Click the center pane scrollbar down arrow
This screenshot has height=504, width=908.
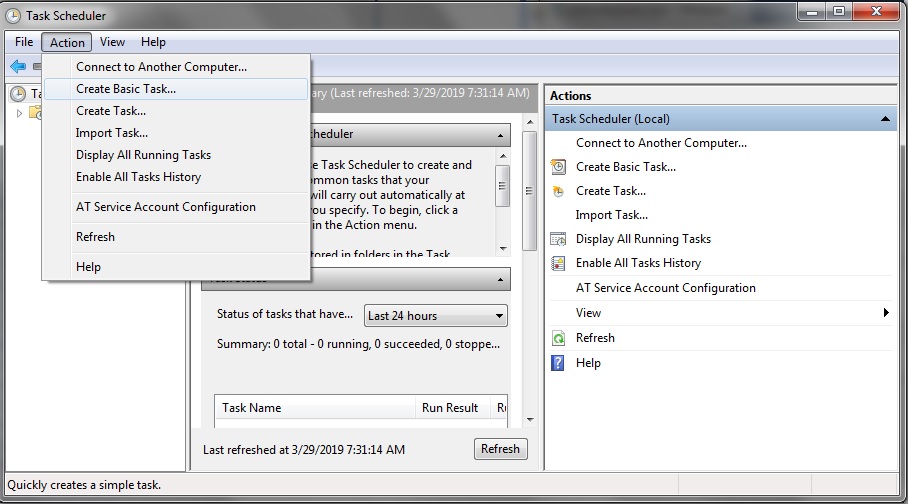[x=530, y=419]
